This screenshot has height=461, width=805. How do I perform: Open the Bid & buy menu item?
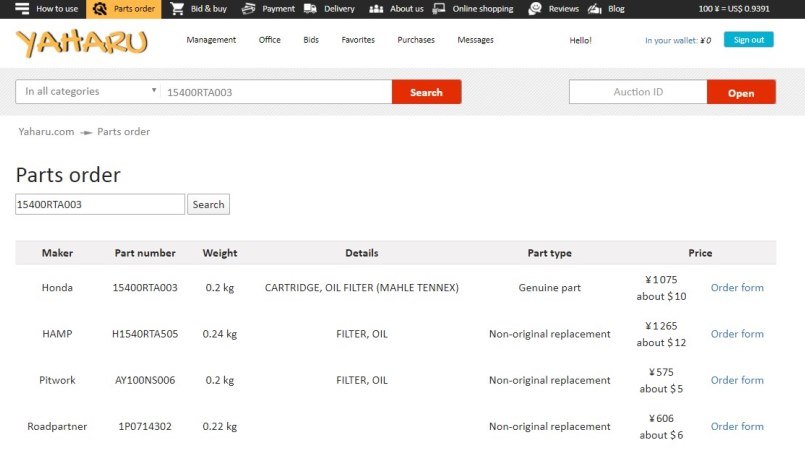click(208, 9)
